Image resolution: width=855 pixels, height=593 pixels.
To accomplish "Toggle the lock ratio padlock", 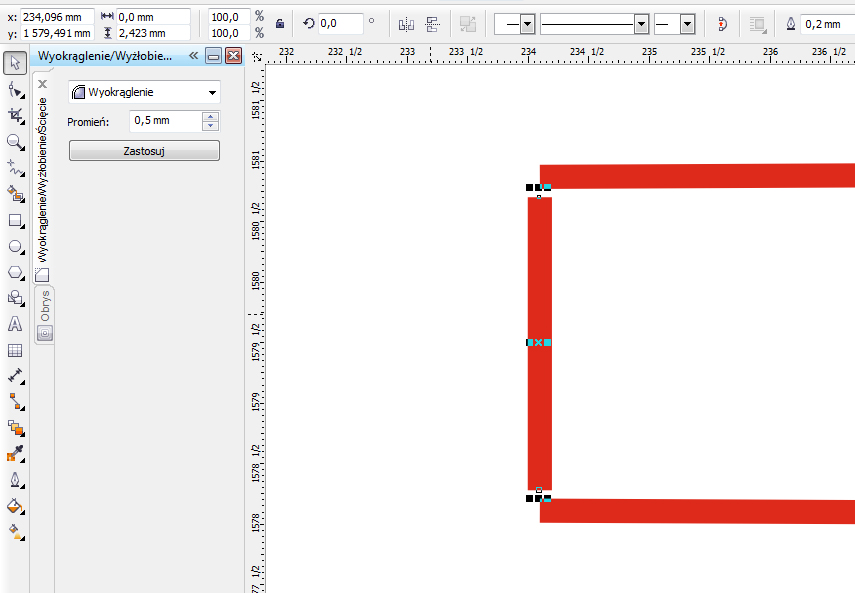I will point(280,23).
